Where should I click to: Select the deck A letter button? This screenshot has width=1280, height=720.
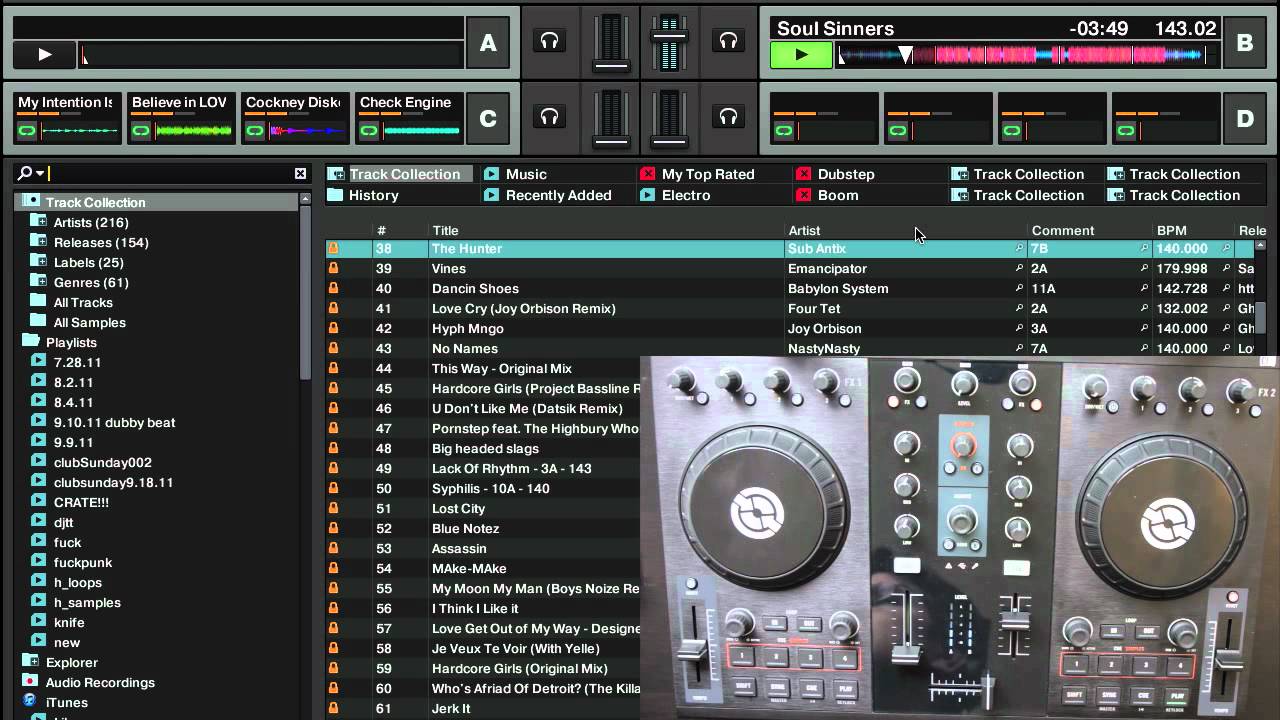click(x=488, y=43)
